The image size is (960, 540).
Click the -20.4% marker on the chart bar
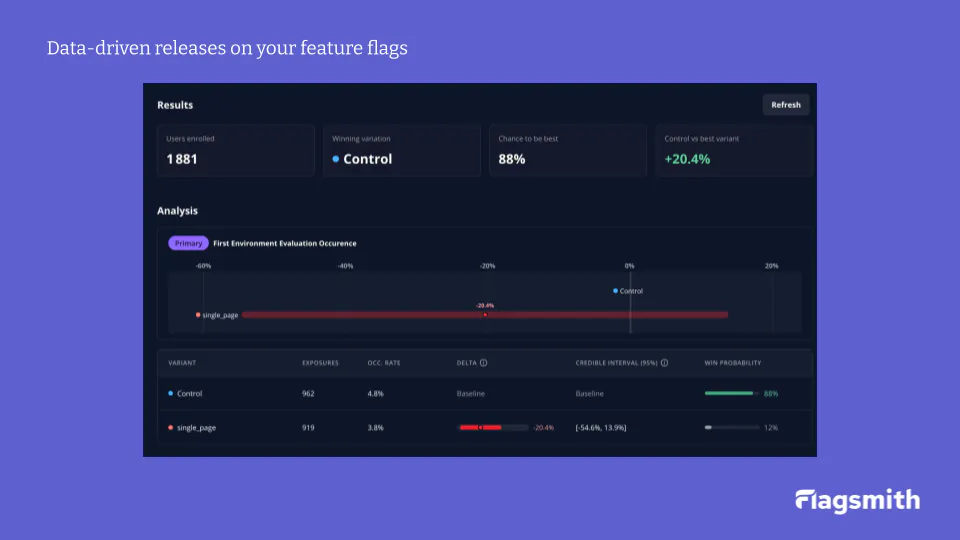[x=485, y=315]
